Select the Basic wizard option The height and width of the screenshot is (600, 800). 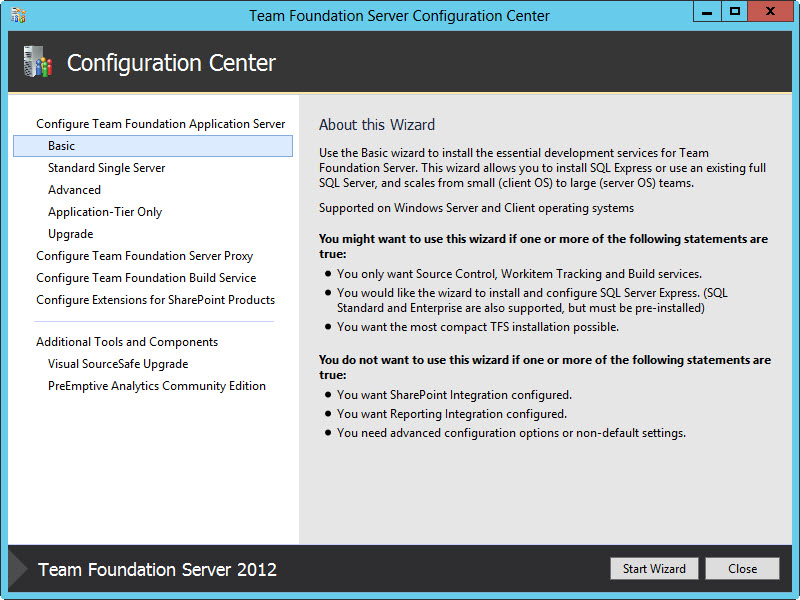62,145
